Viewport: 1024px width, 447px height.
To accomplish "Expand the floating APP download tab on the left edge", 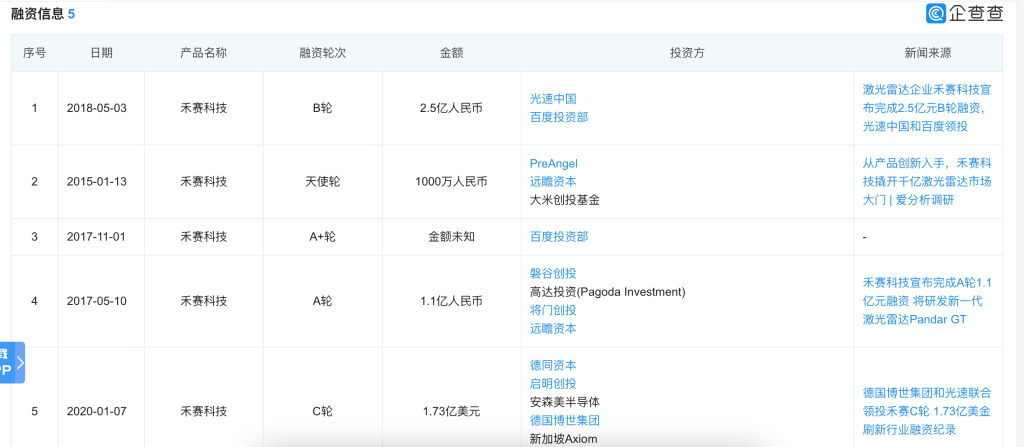I will [x=12, y=363].
